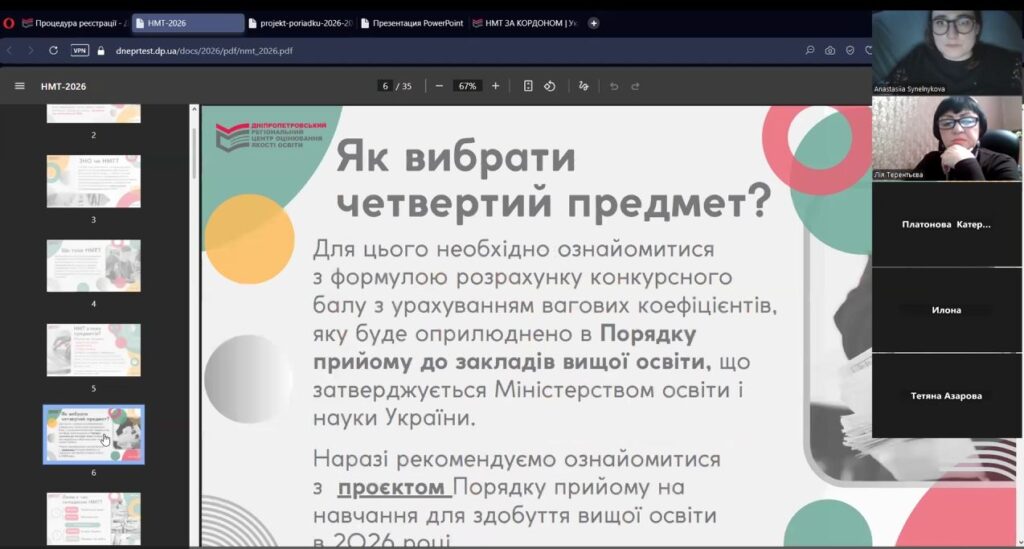Click the fit to page icon
The width and height of the screenshot is (1024, 549).
coord(528,86)
